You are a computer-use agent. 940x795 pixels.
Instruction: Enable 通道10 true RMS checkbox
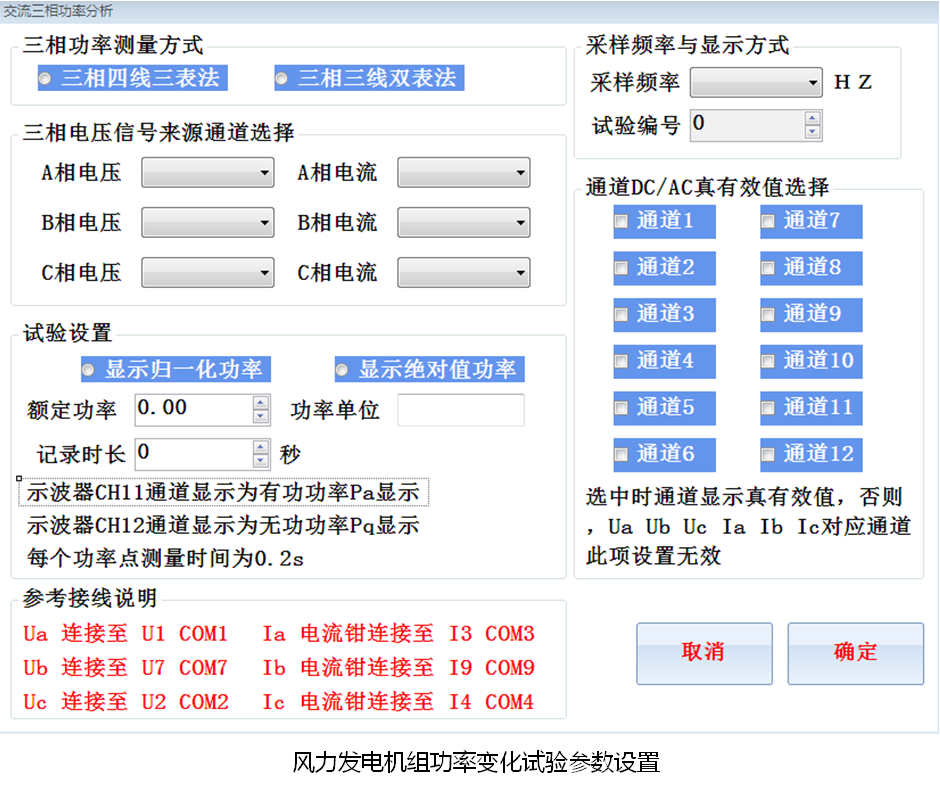(768, 361)
